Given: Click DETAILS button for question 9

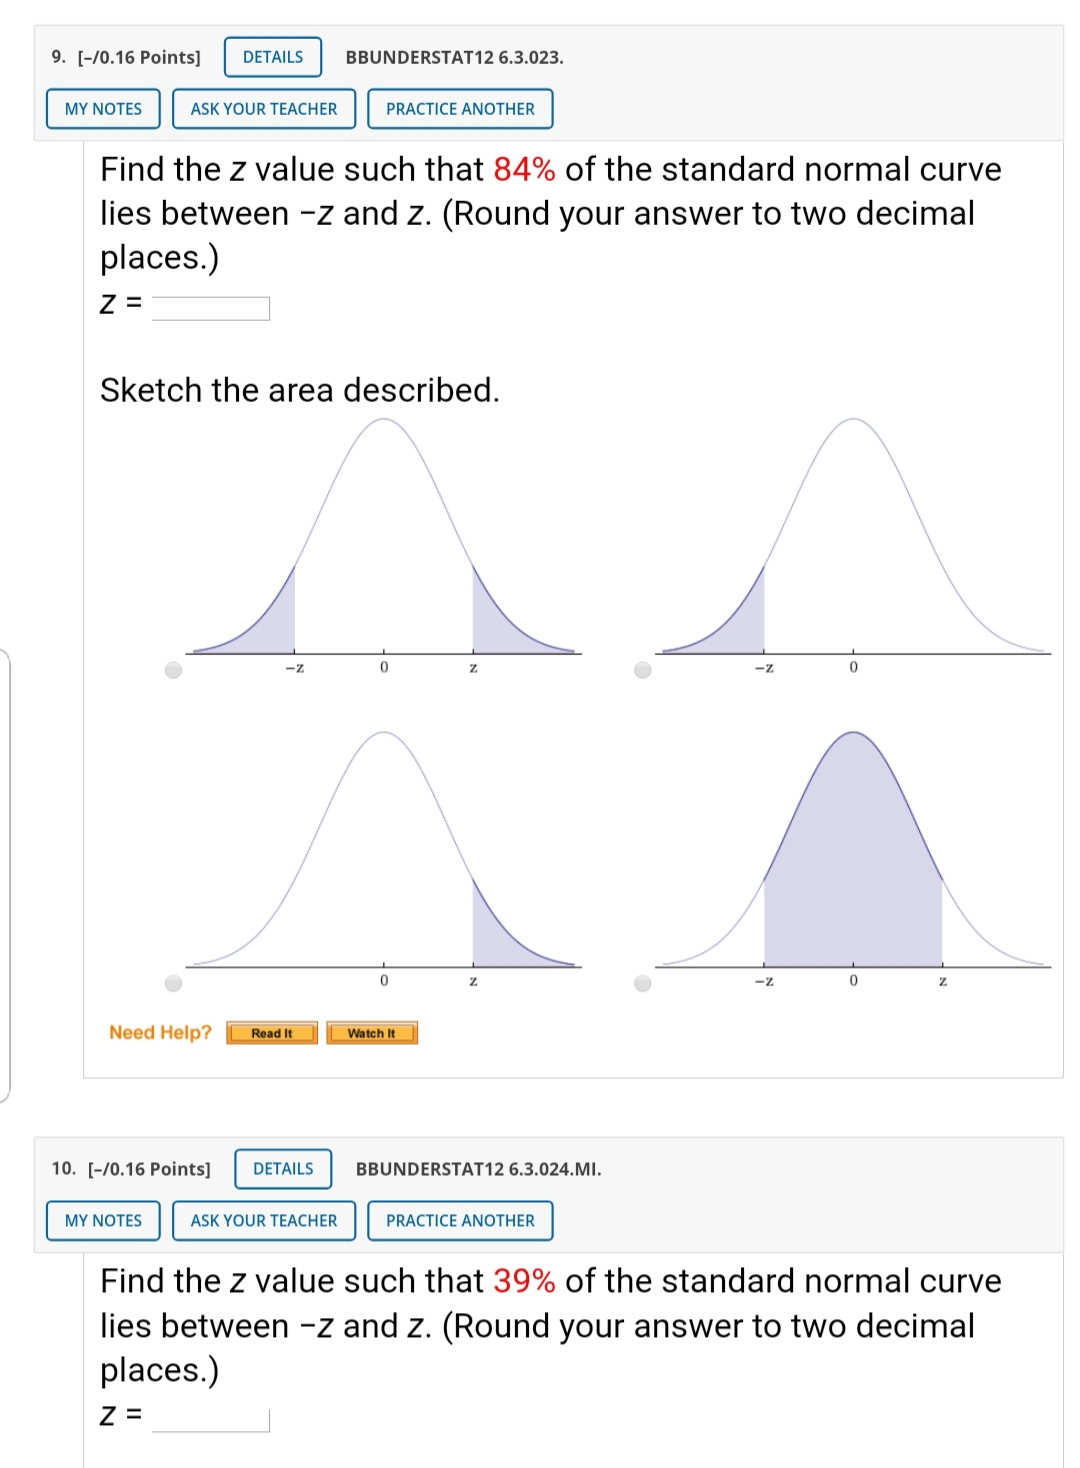Looking at the screenshot, I should (272, 57).
